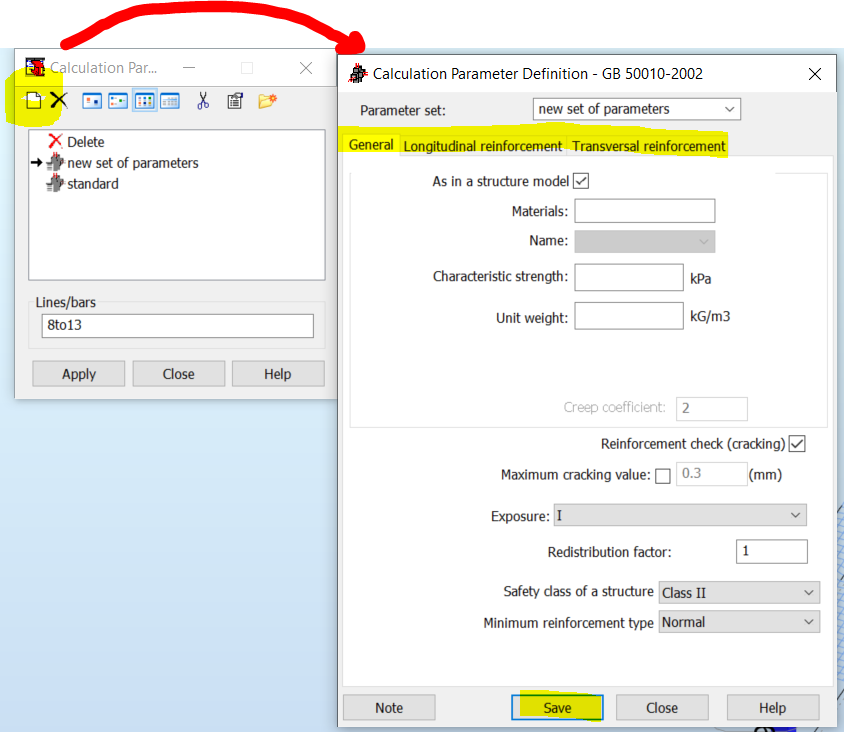Select the details view toolbar icon
The height and width of the screenshot is (732, 844).
169,101
